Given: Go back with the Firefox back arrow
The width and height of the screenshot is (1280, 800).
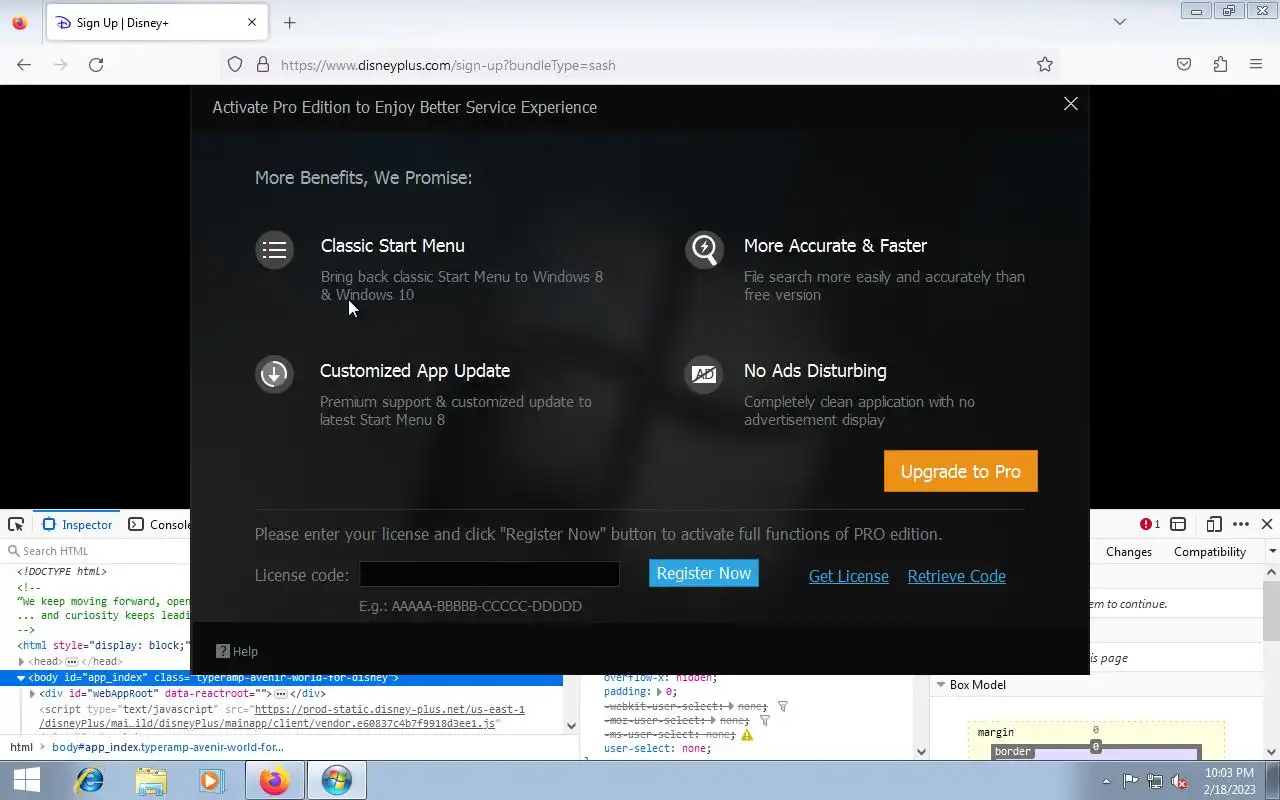Looking at the screenshot, I should point(24,65).
